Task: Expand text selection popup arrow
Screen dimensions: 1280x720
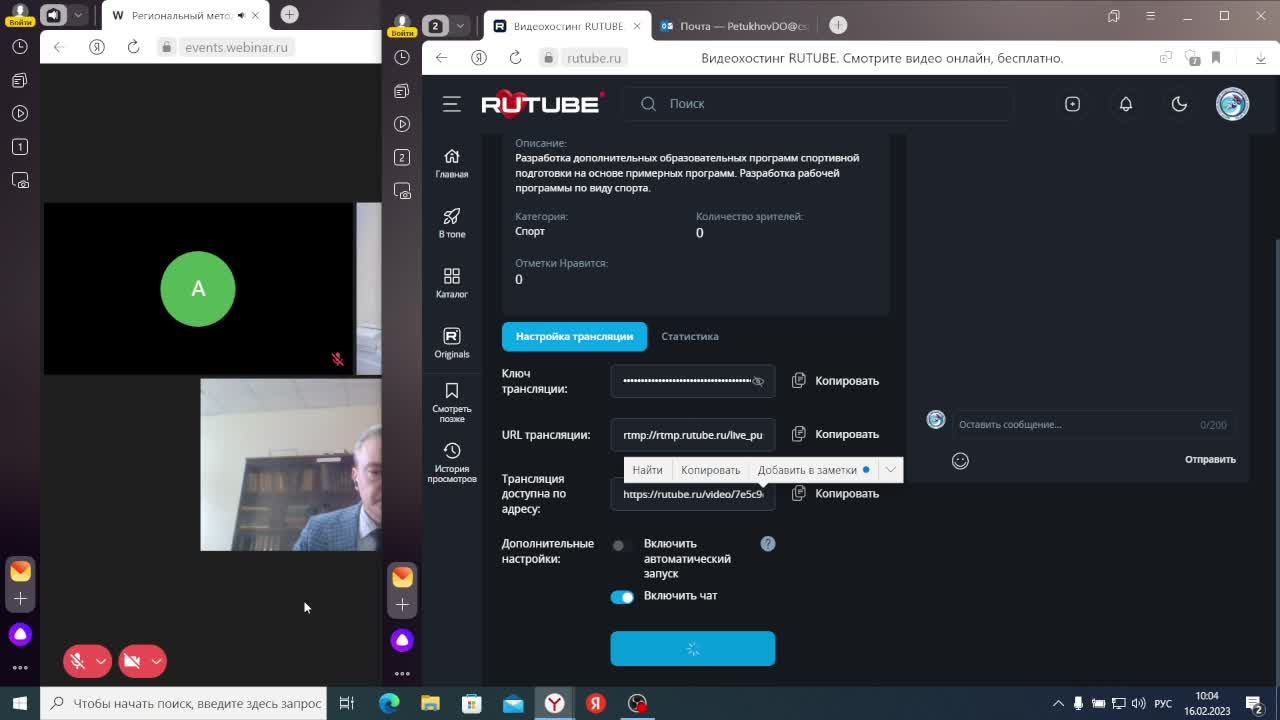Action: (890, 470)
